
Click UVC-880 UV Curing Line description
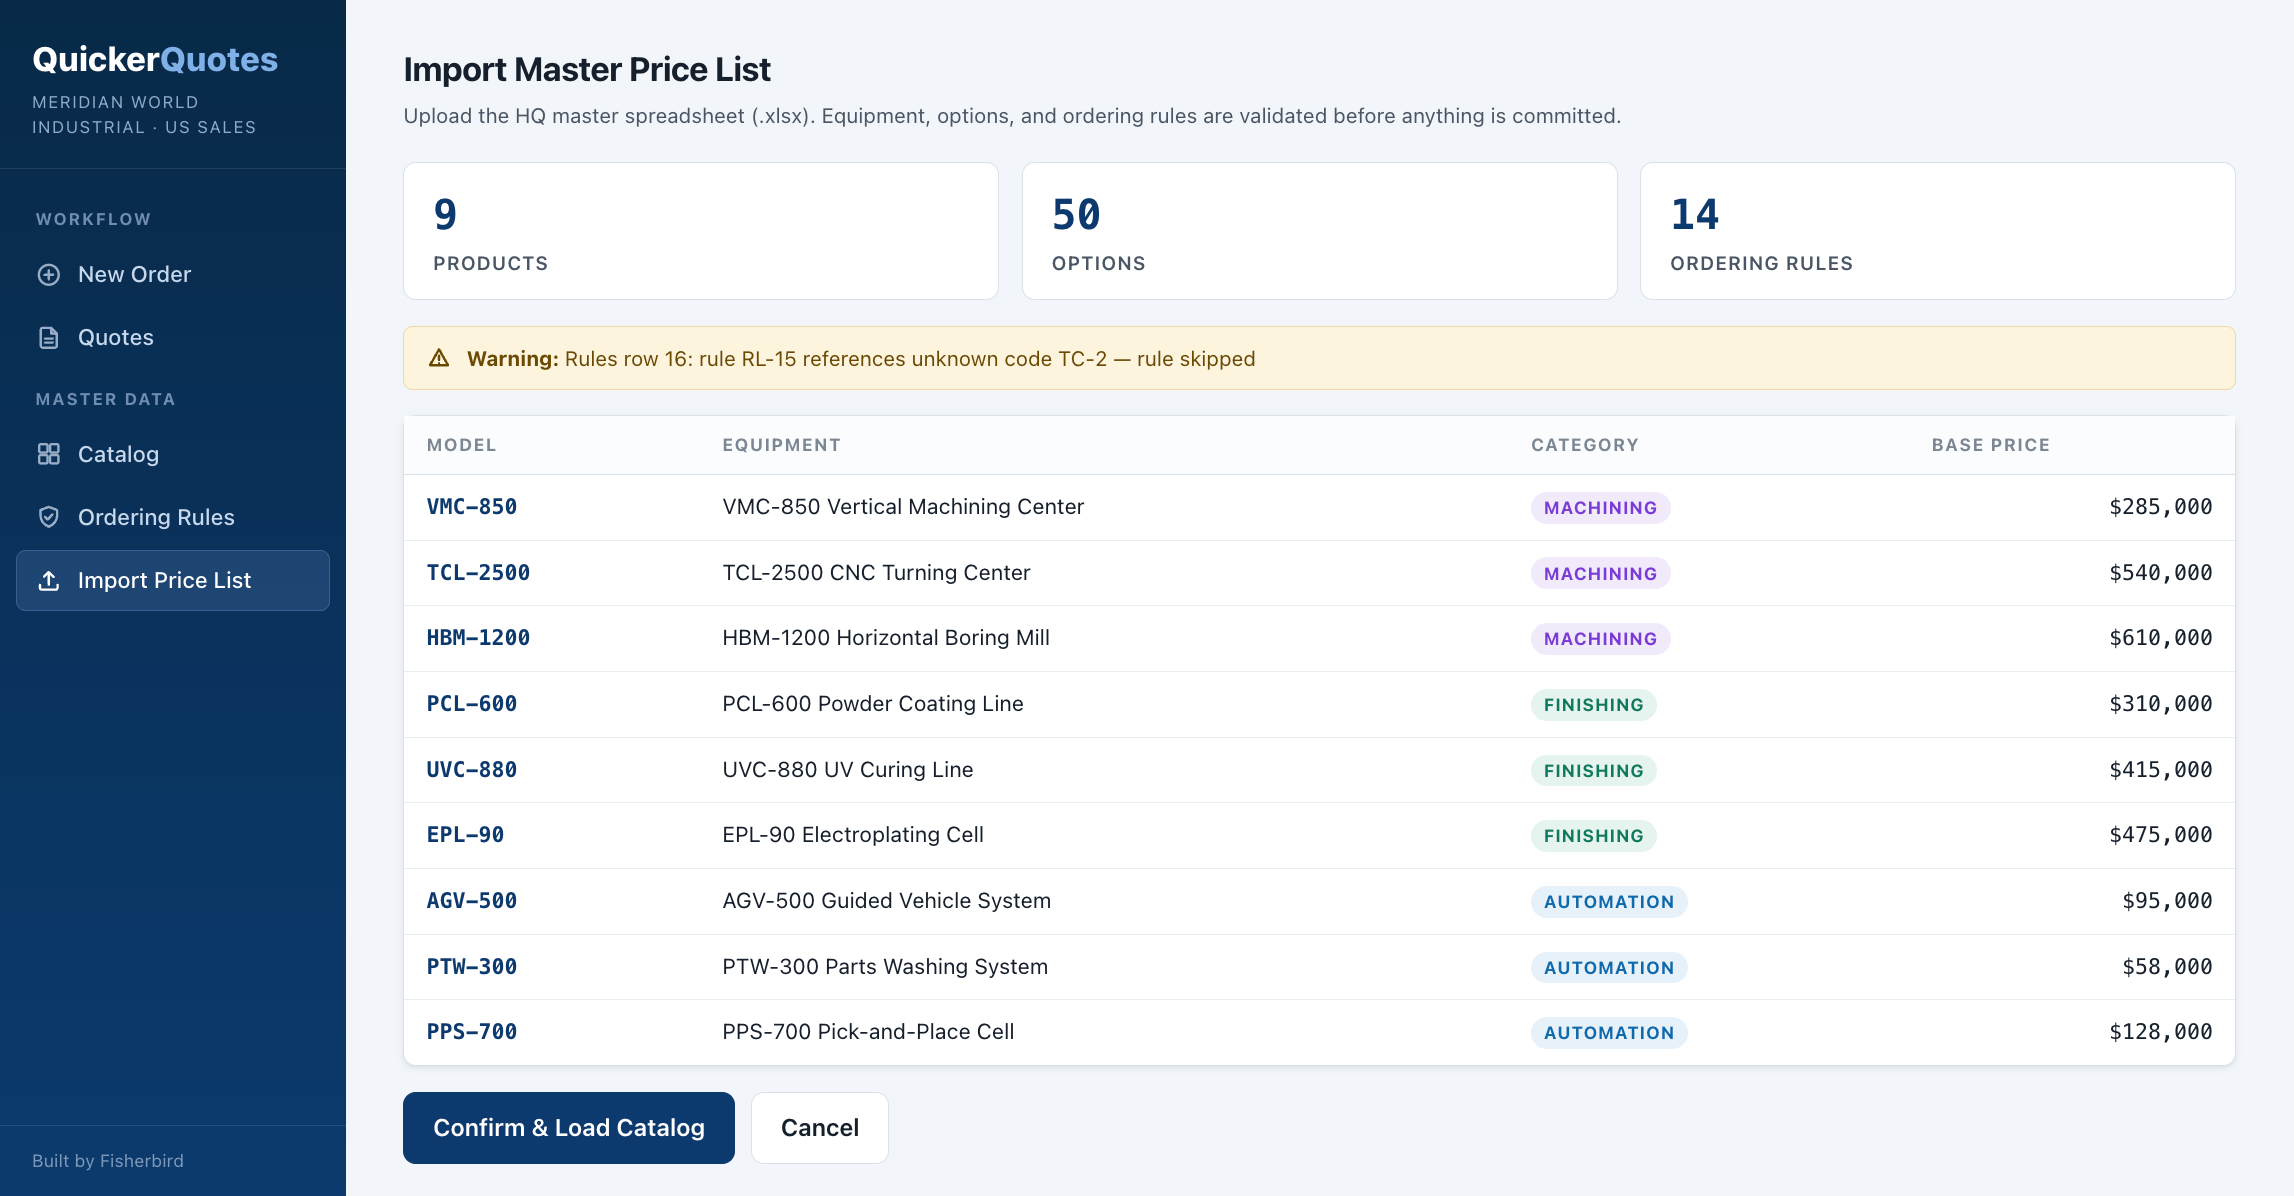[x=848, y=770]
